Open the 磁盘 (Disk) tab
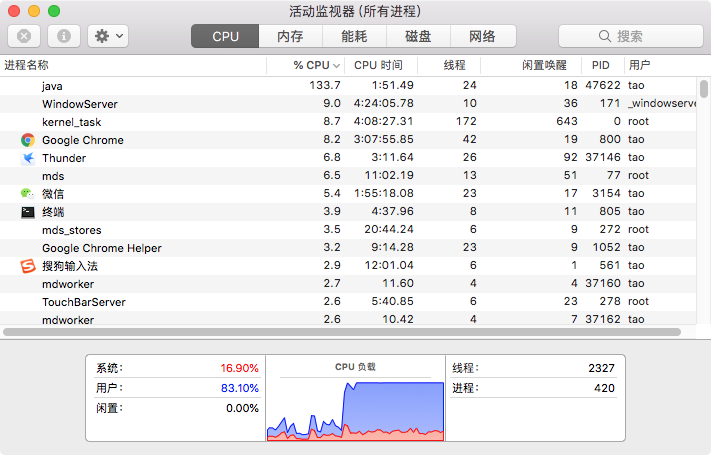 tap(418, 36)
